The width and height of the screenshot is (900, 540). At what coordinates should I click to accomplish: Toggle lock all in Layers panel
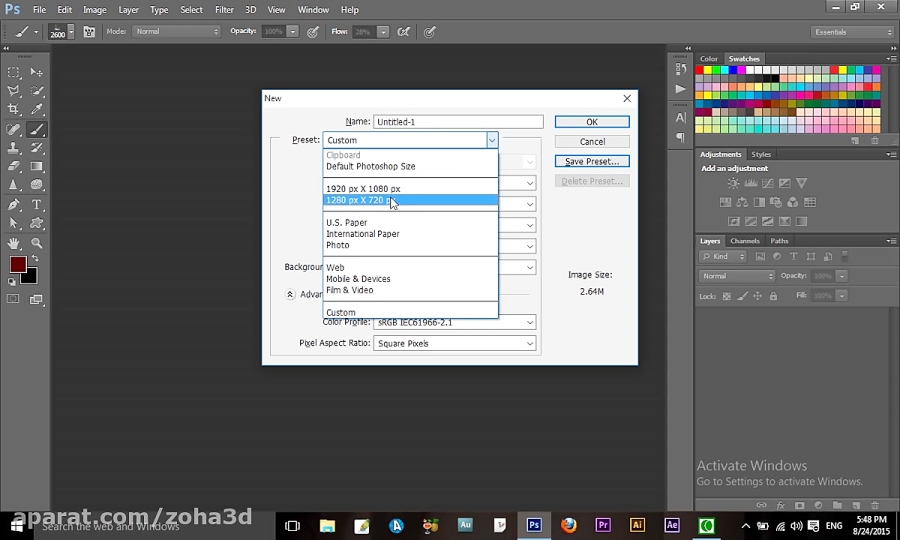(773, 296)
